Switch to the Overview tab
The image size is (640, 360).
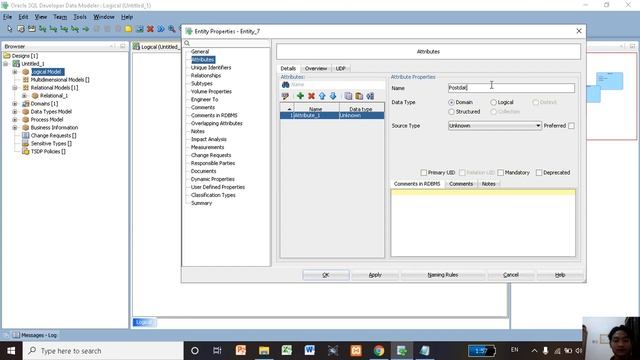(x=316, y=68)
